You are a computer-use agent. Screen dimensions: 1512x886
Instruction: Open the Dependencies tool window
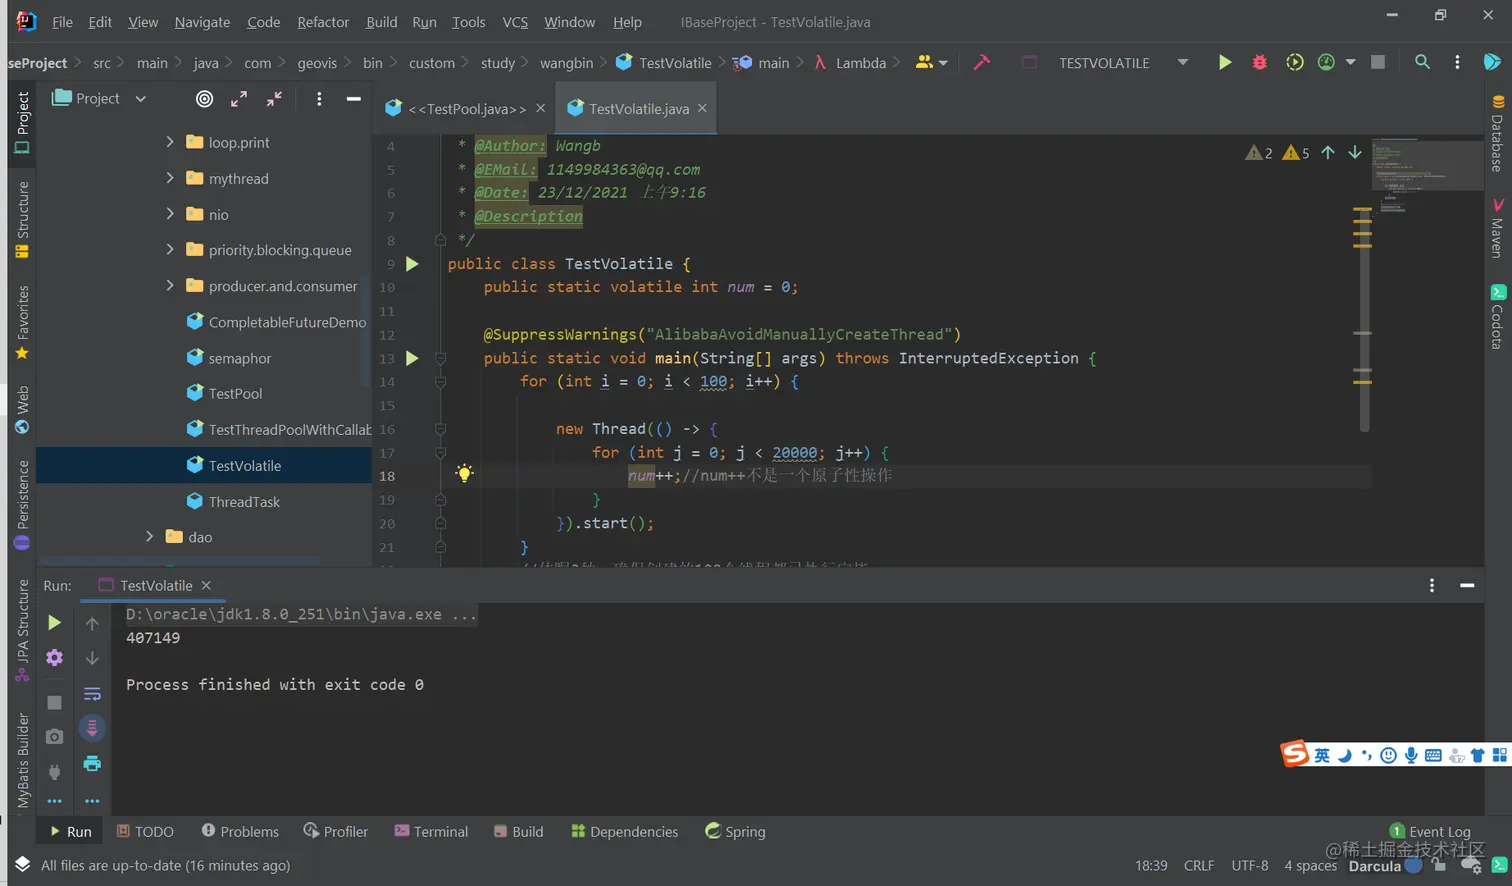[624, 831]
